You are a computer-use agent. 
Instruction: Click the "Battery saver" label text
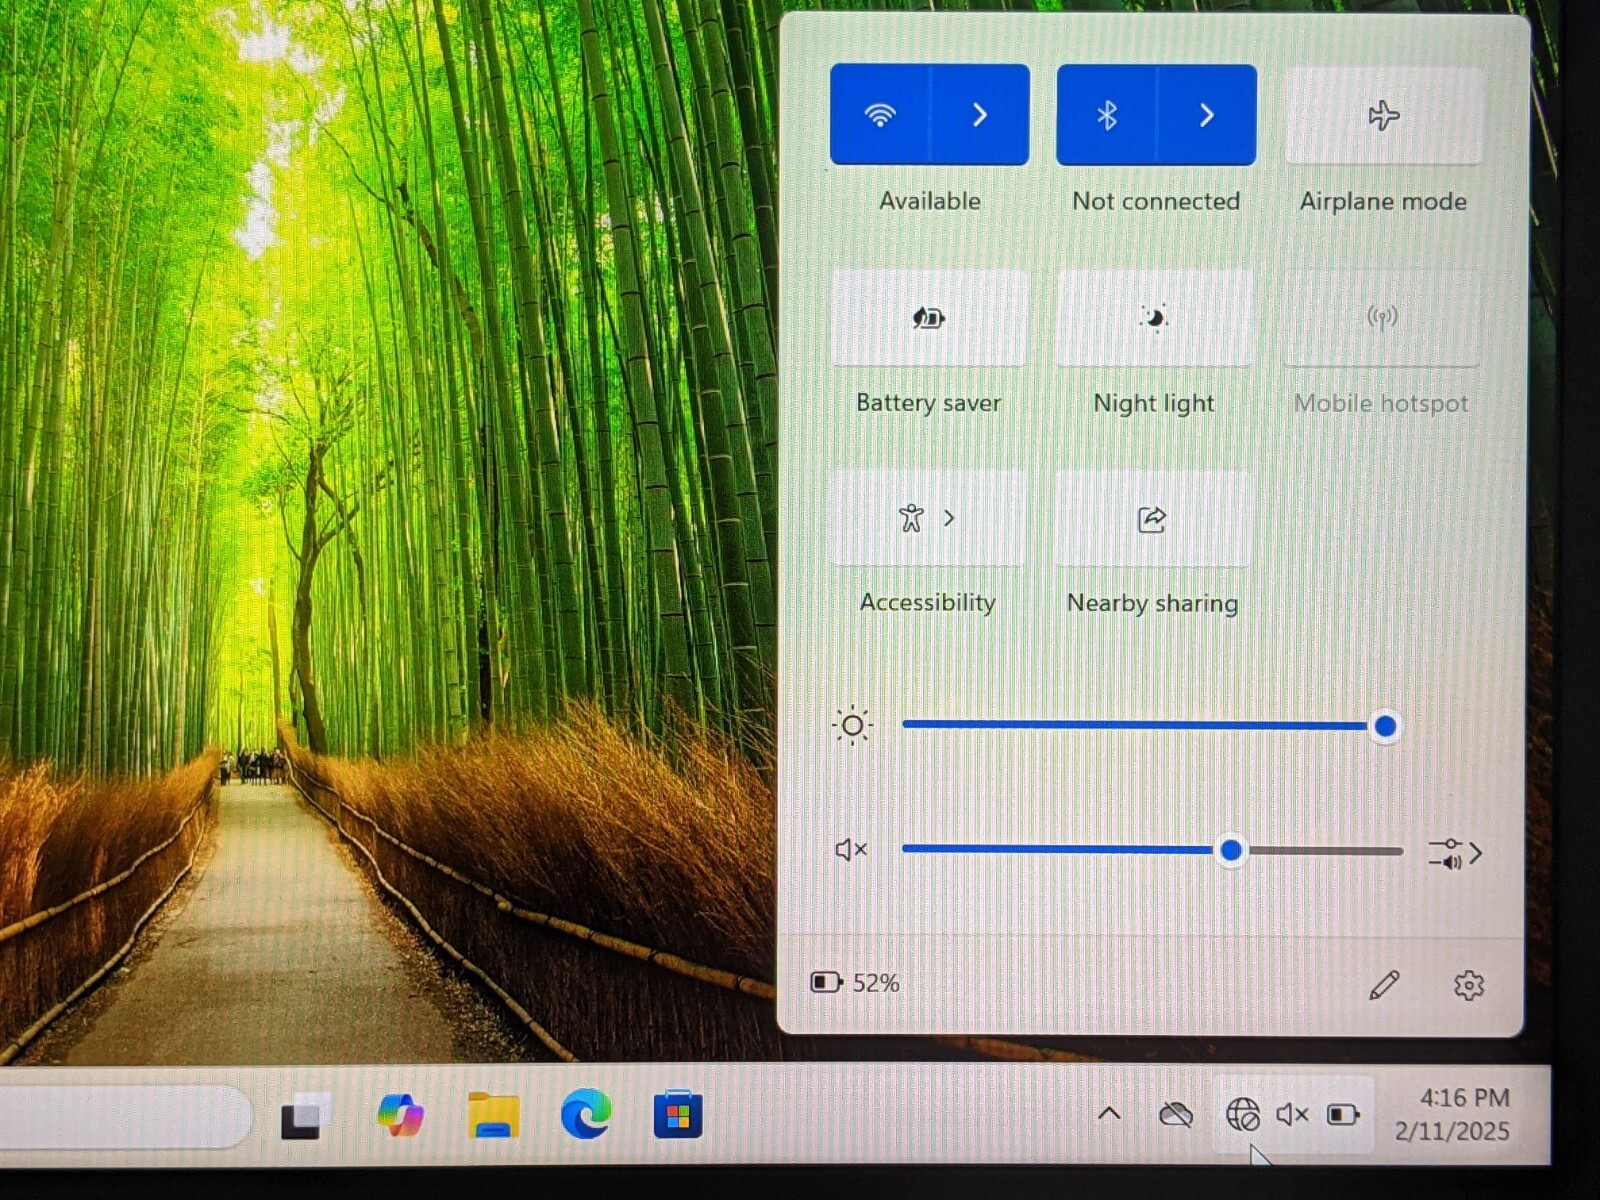coord(929,403)
